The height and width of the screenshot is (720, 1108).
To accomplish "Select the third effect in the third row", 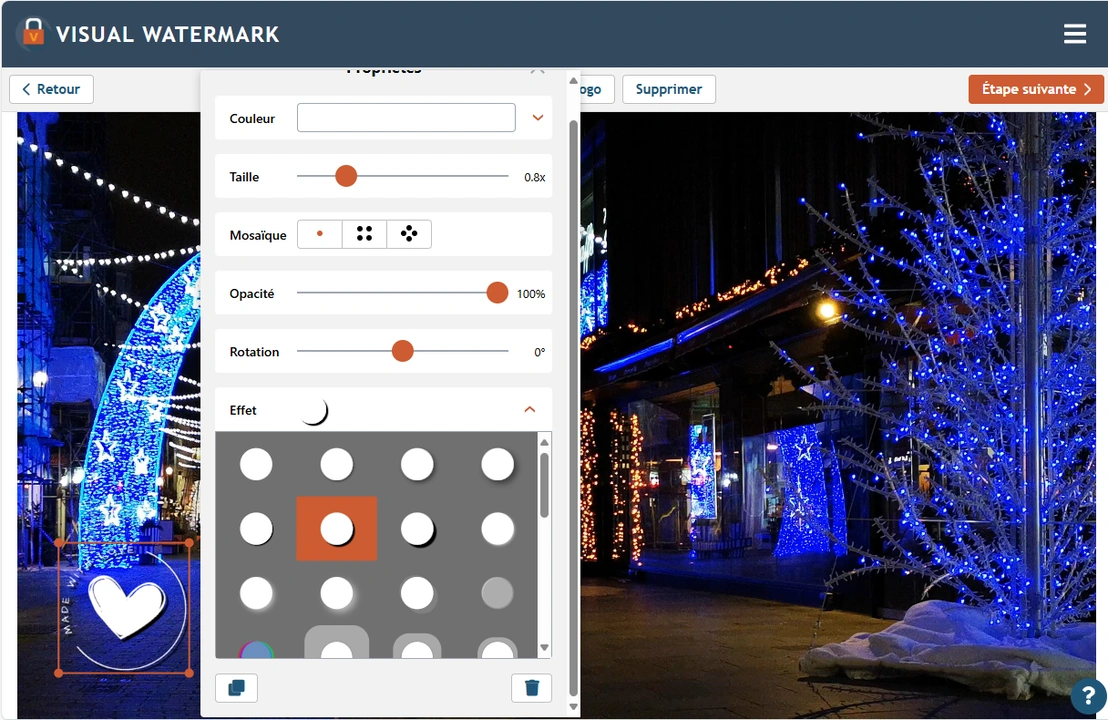I will click(x=418, y=593).
